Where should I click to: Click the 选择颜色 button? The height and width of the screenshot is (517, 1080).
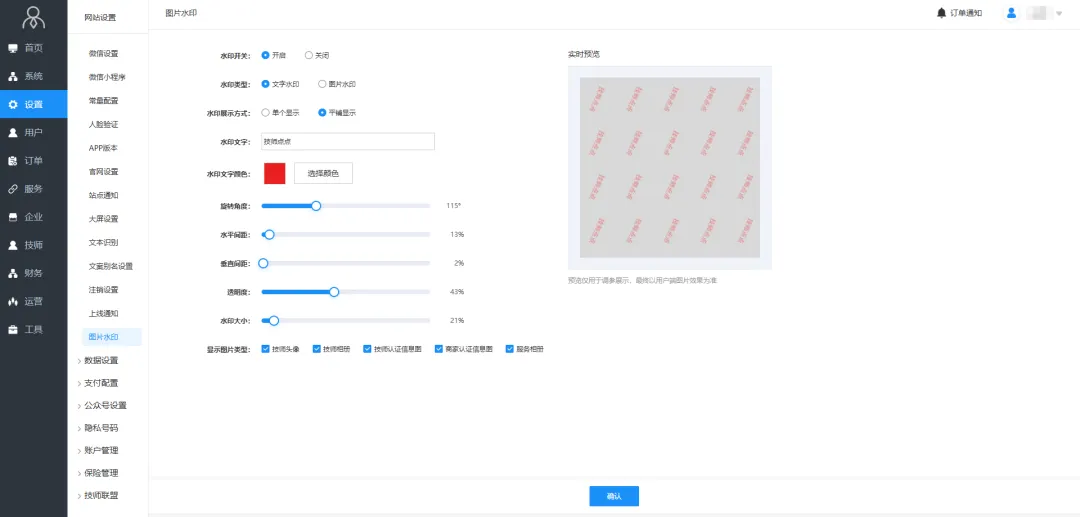coord(323,173)
